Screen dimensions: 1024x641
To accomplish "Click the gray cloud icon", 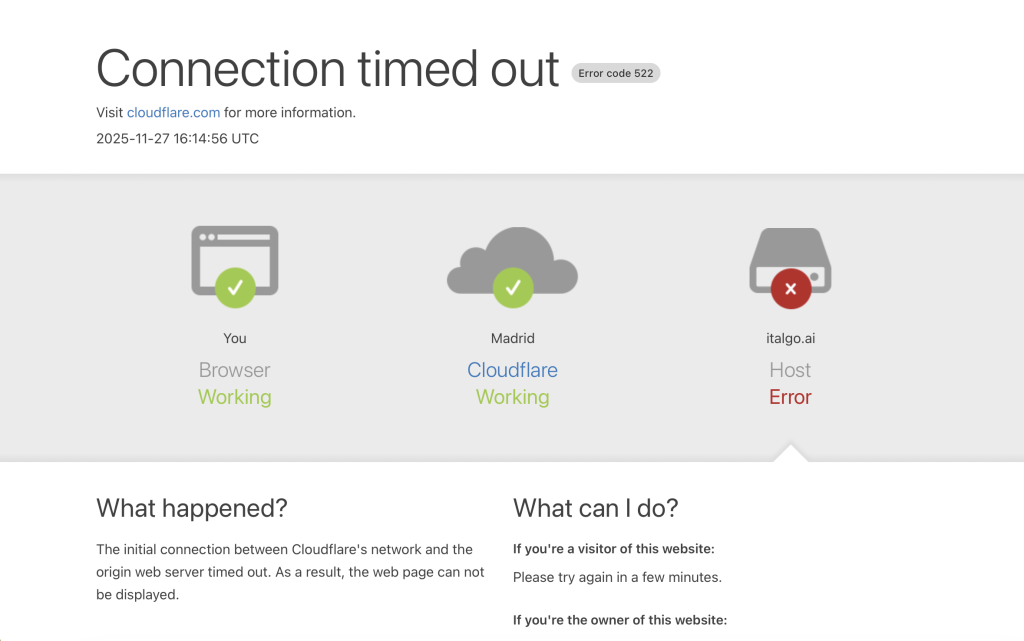I will coord(512,256).
